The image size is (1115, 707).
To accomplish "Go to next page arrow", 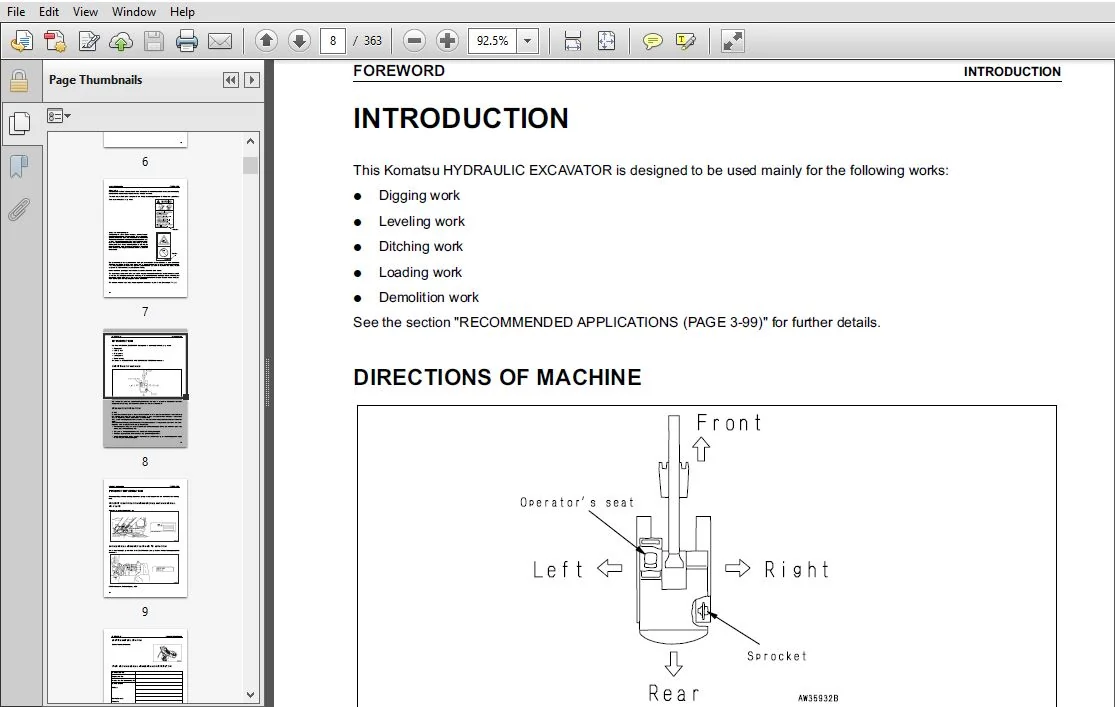I will coord(299,41).
